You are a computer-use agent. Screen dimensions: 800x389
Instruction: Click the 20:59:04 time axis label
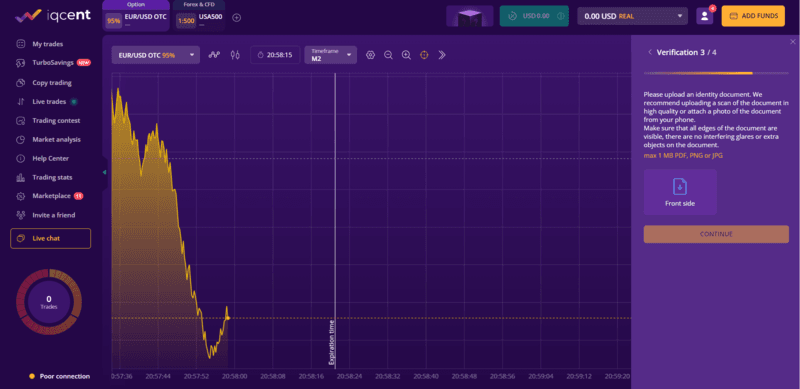tap(540, 376)
